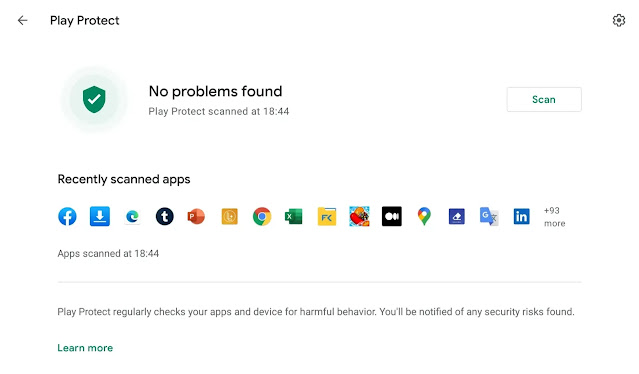Viewport: 639px width, 374px height.
Task: Select the Facebook app icon
Action: pos(67,216)
